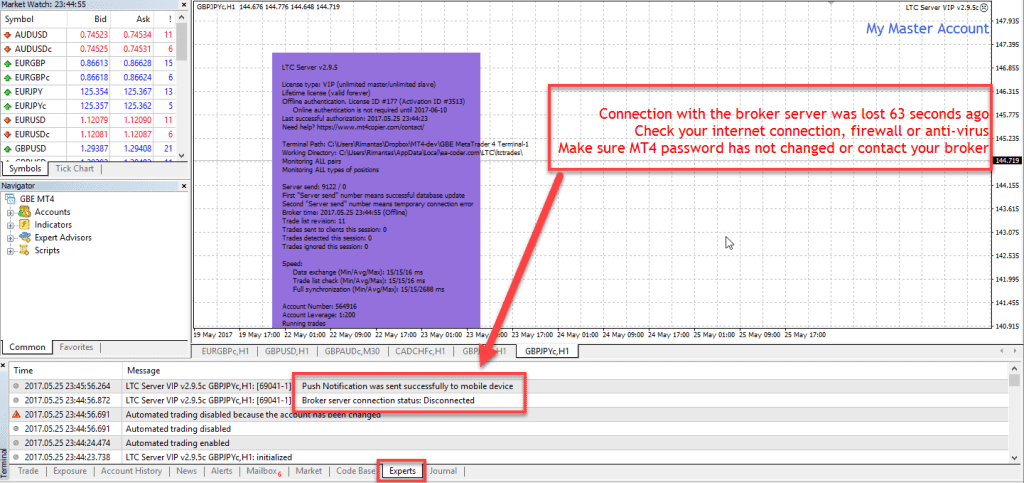
Task: Open the GBPUSD,H1 chart tab
Action: tap(287, 351)
